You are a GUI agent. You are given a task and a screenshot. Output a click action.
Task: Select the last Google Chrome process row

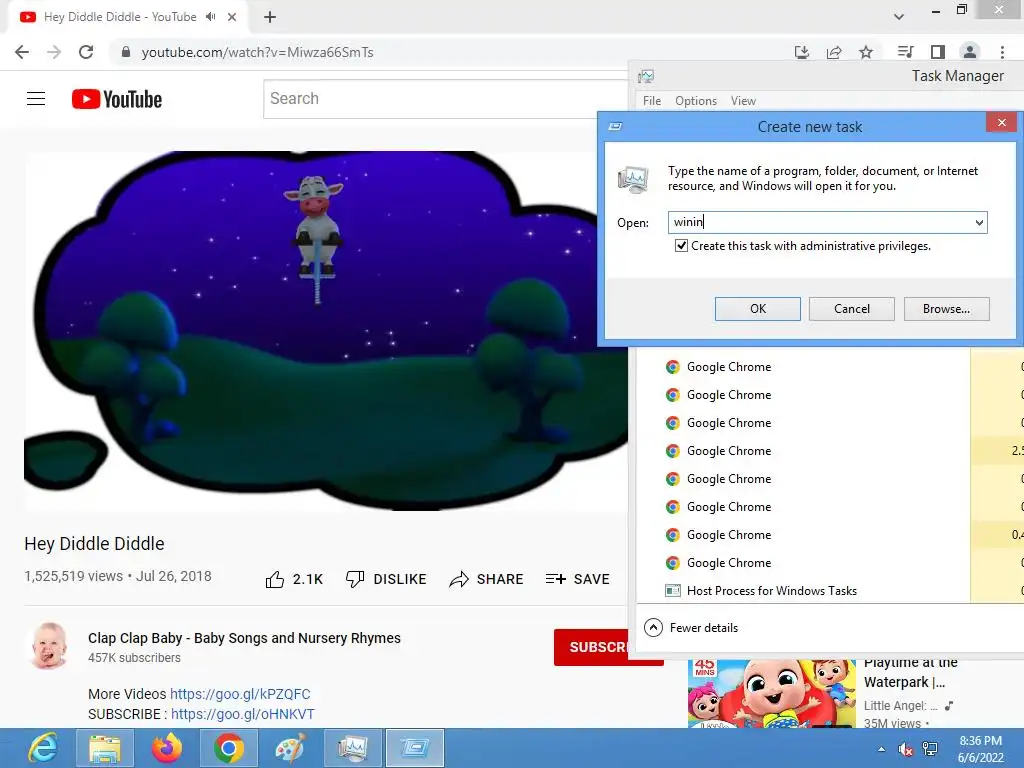(802, 563)
